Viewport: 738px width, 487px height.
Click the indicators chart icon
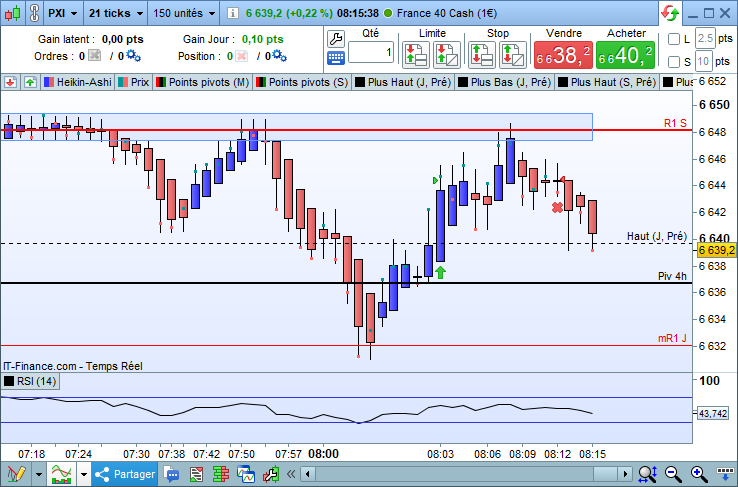click(x=61, y=474)
